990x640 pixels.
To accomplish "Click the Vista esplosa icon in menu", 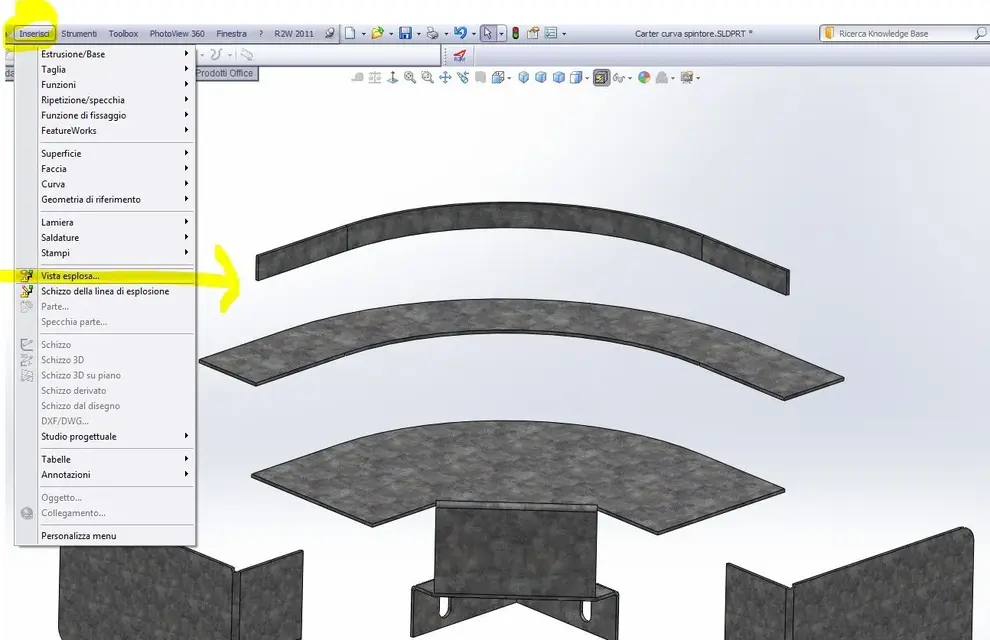I will pos(27,276).
